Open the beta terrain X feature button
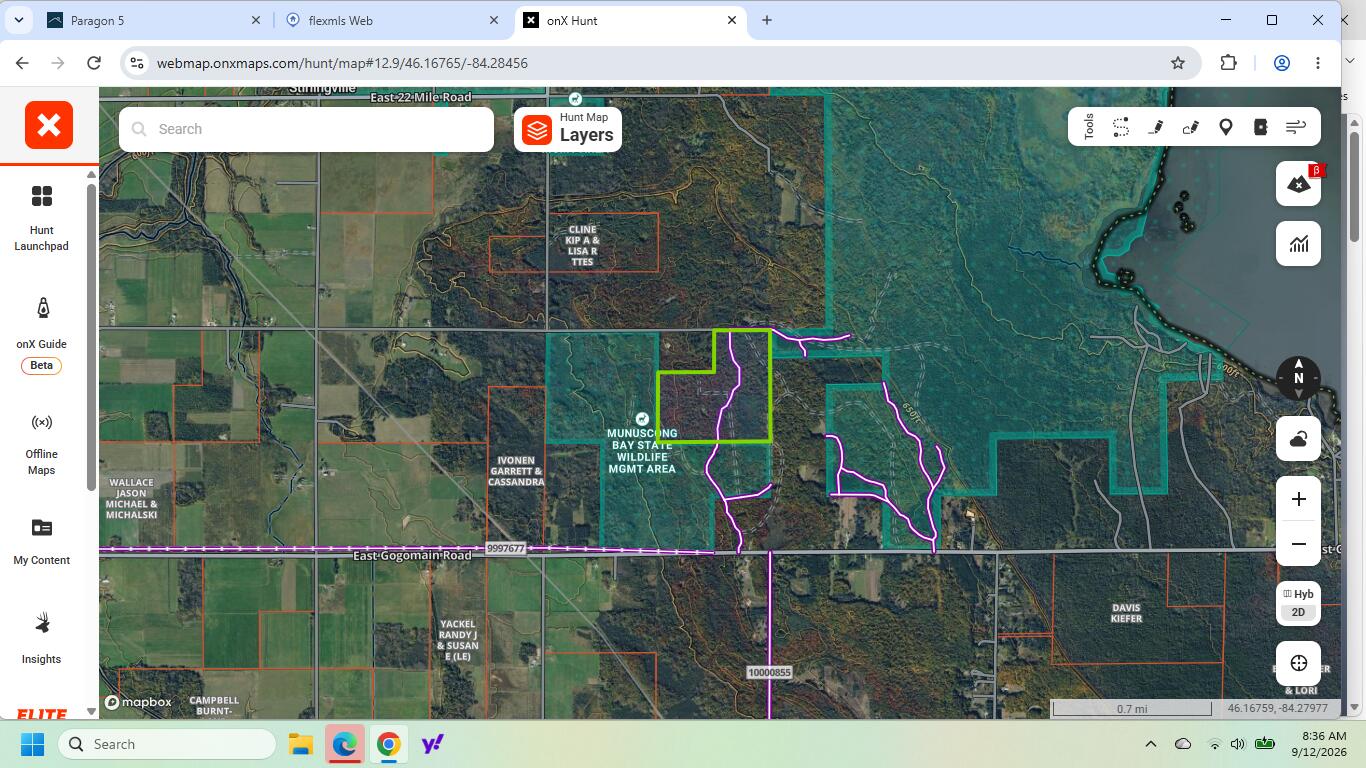This screenshot has height=768, width=1366. (1298, 184)
